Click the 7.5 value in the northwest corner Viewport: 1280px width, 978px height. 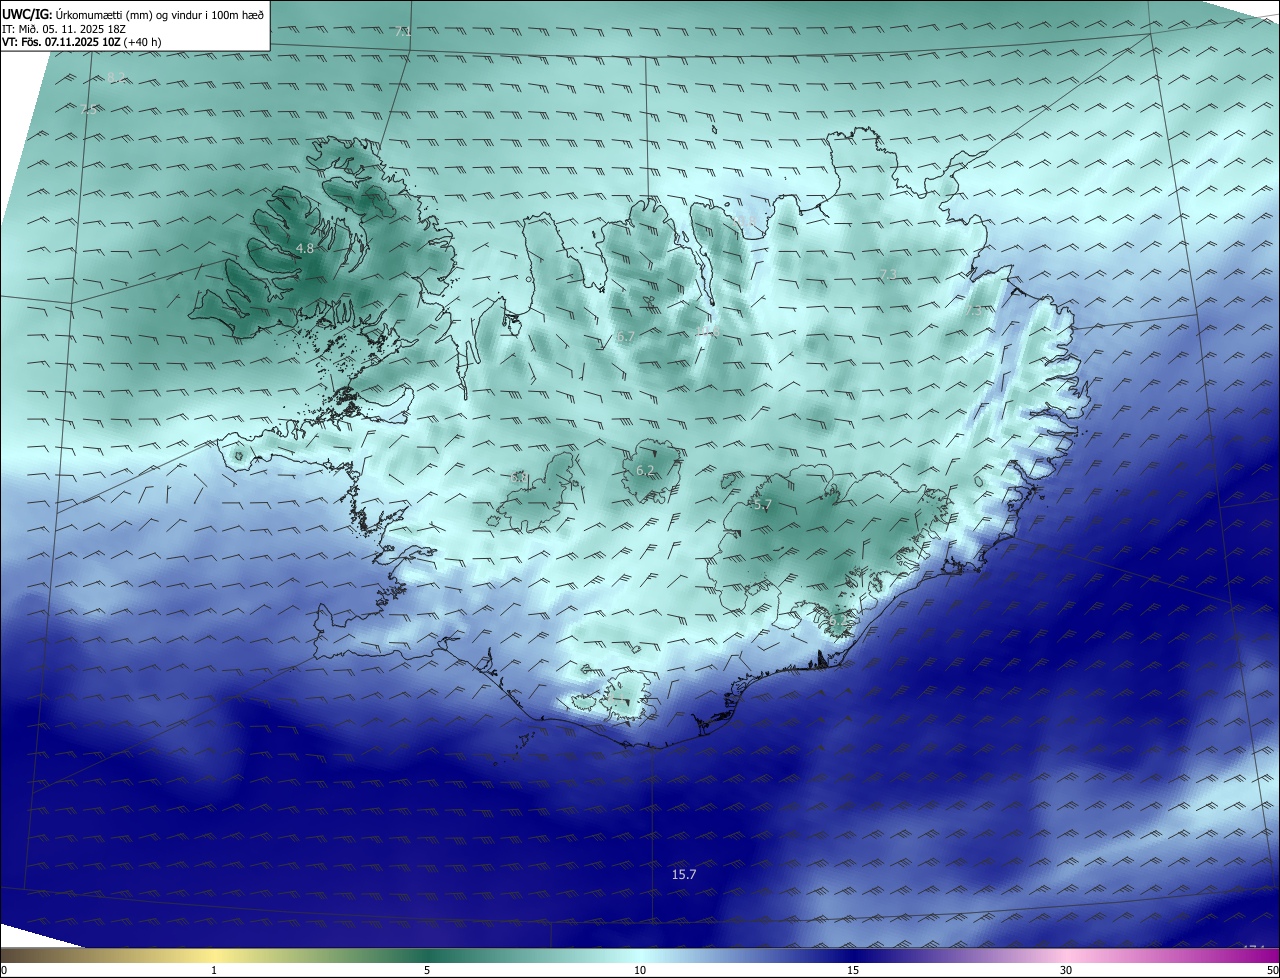[x=88, y=110]
